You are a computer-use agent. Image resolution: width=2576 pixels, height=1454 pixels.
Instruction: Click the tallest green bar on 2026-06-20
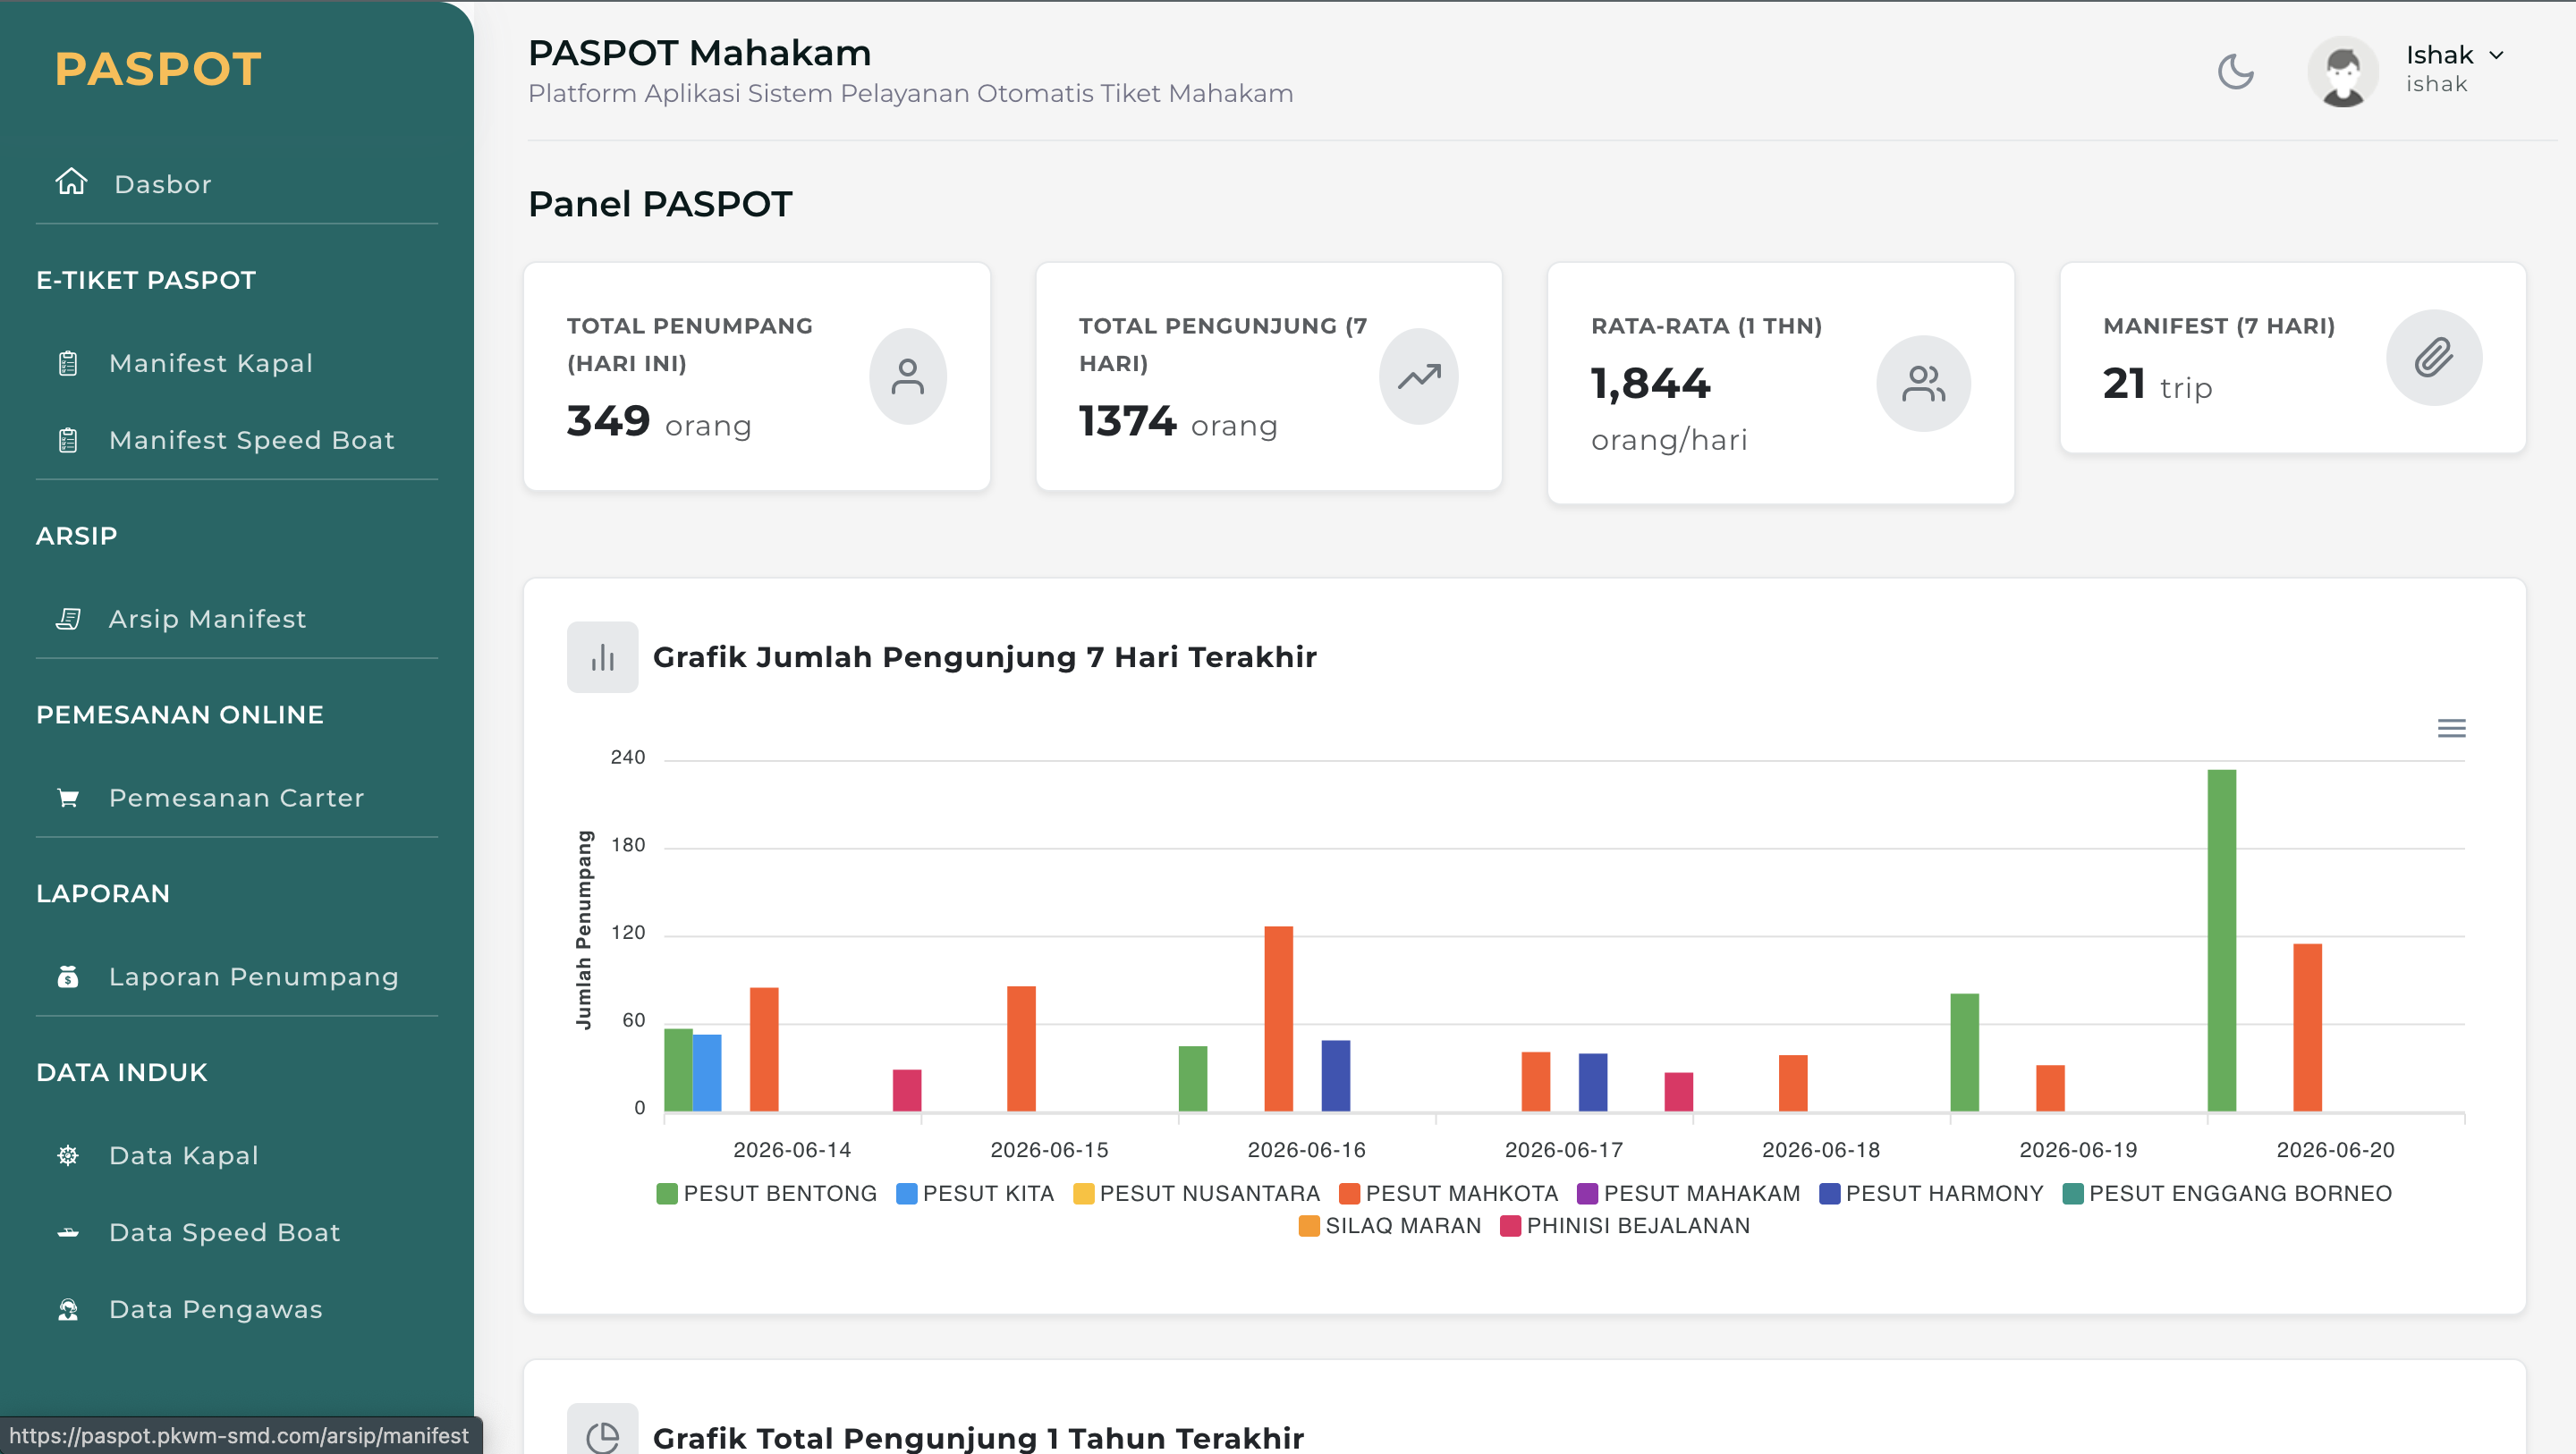tap(2221, 940)
